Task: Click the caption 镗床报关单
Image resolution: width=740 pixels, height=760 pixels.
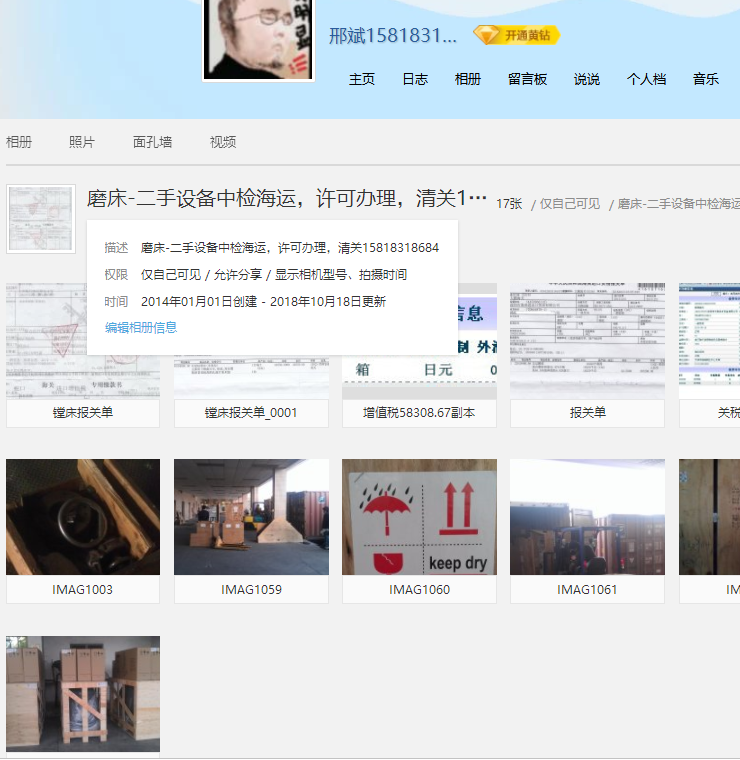Action: 83,413
